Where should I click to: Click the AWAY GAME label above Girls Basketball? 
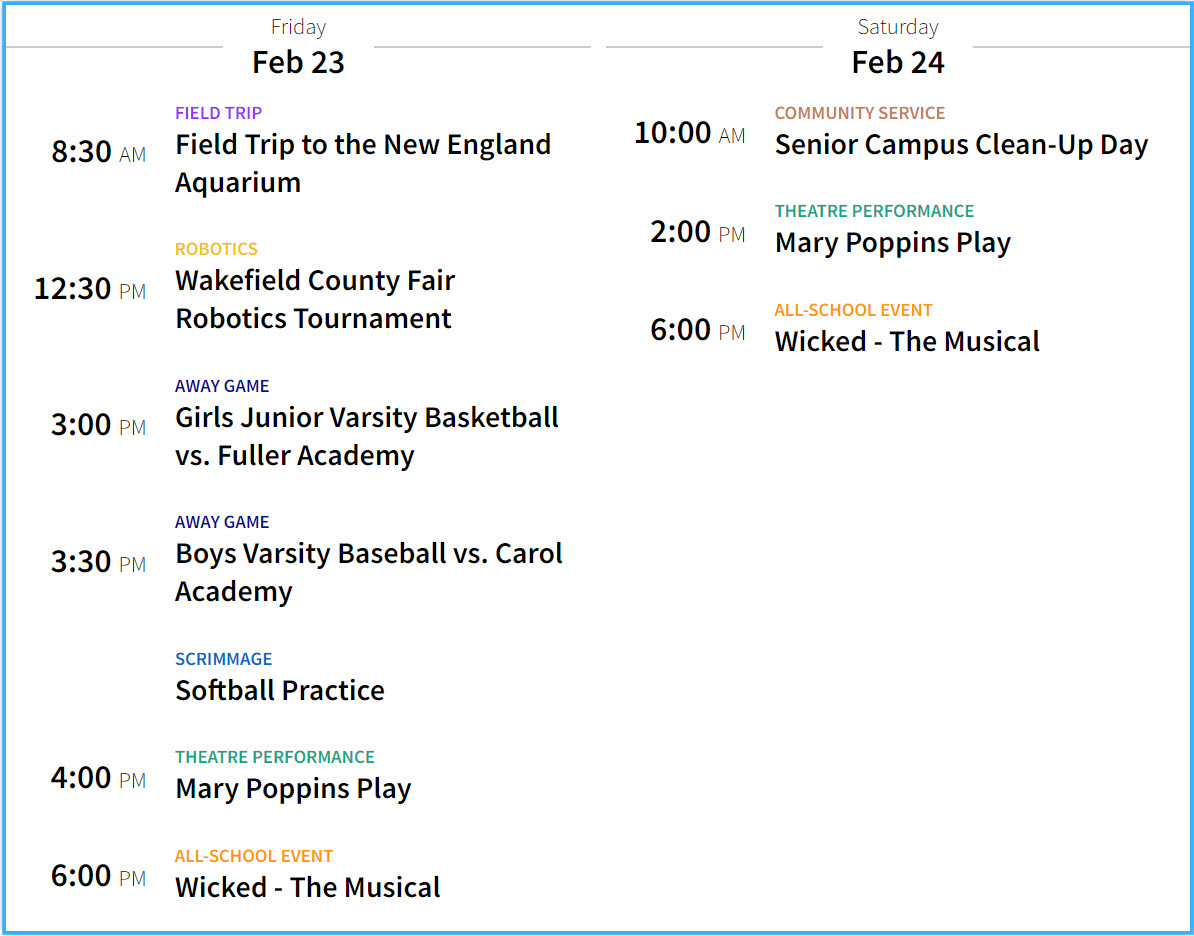coord(222,386)
